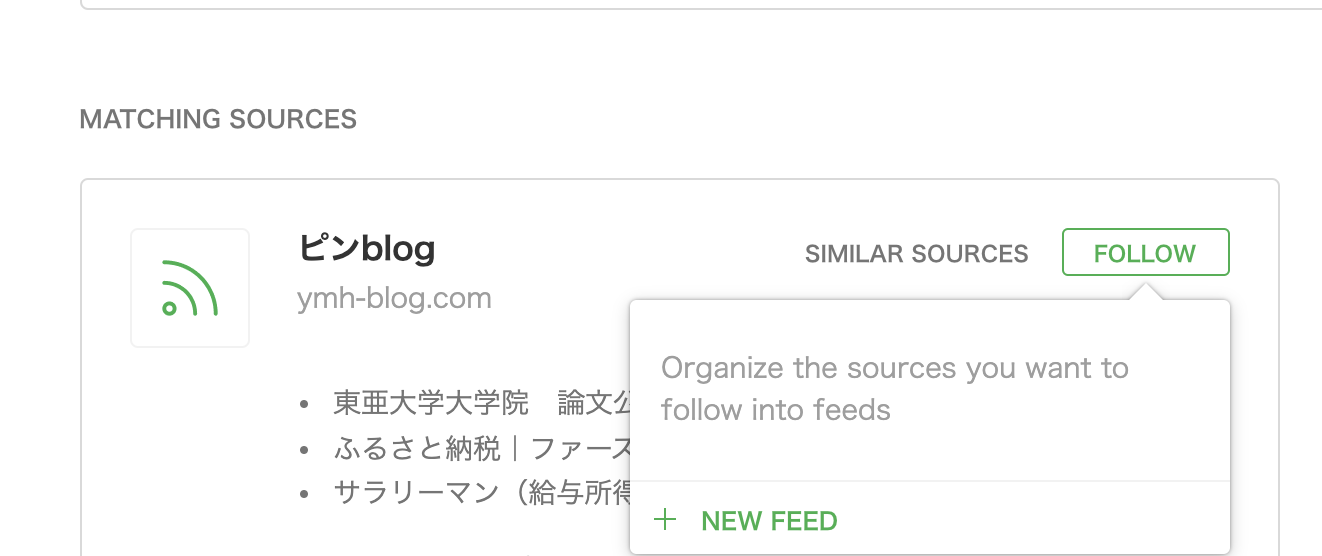1322x556 pixels.
Task: Open SIMILAR SOURCES for ピンblog
Action: point(916,254)
